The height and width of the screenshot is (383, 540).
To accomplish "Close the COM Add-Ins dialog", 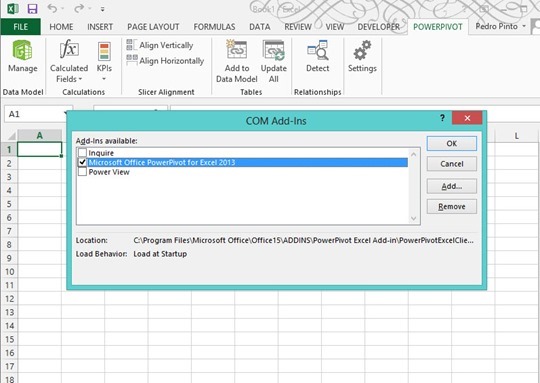I will (467, 118).
